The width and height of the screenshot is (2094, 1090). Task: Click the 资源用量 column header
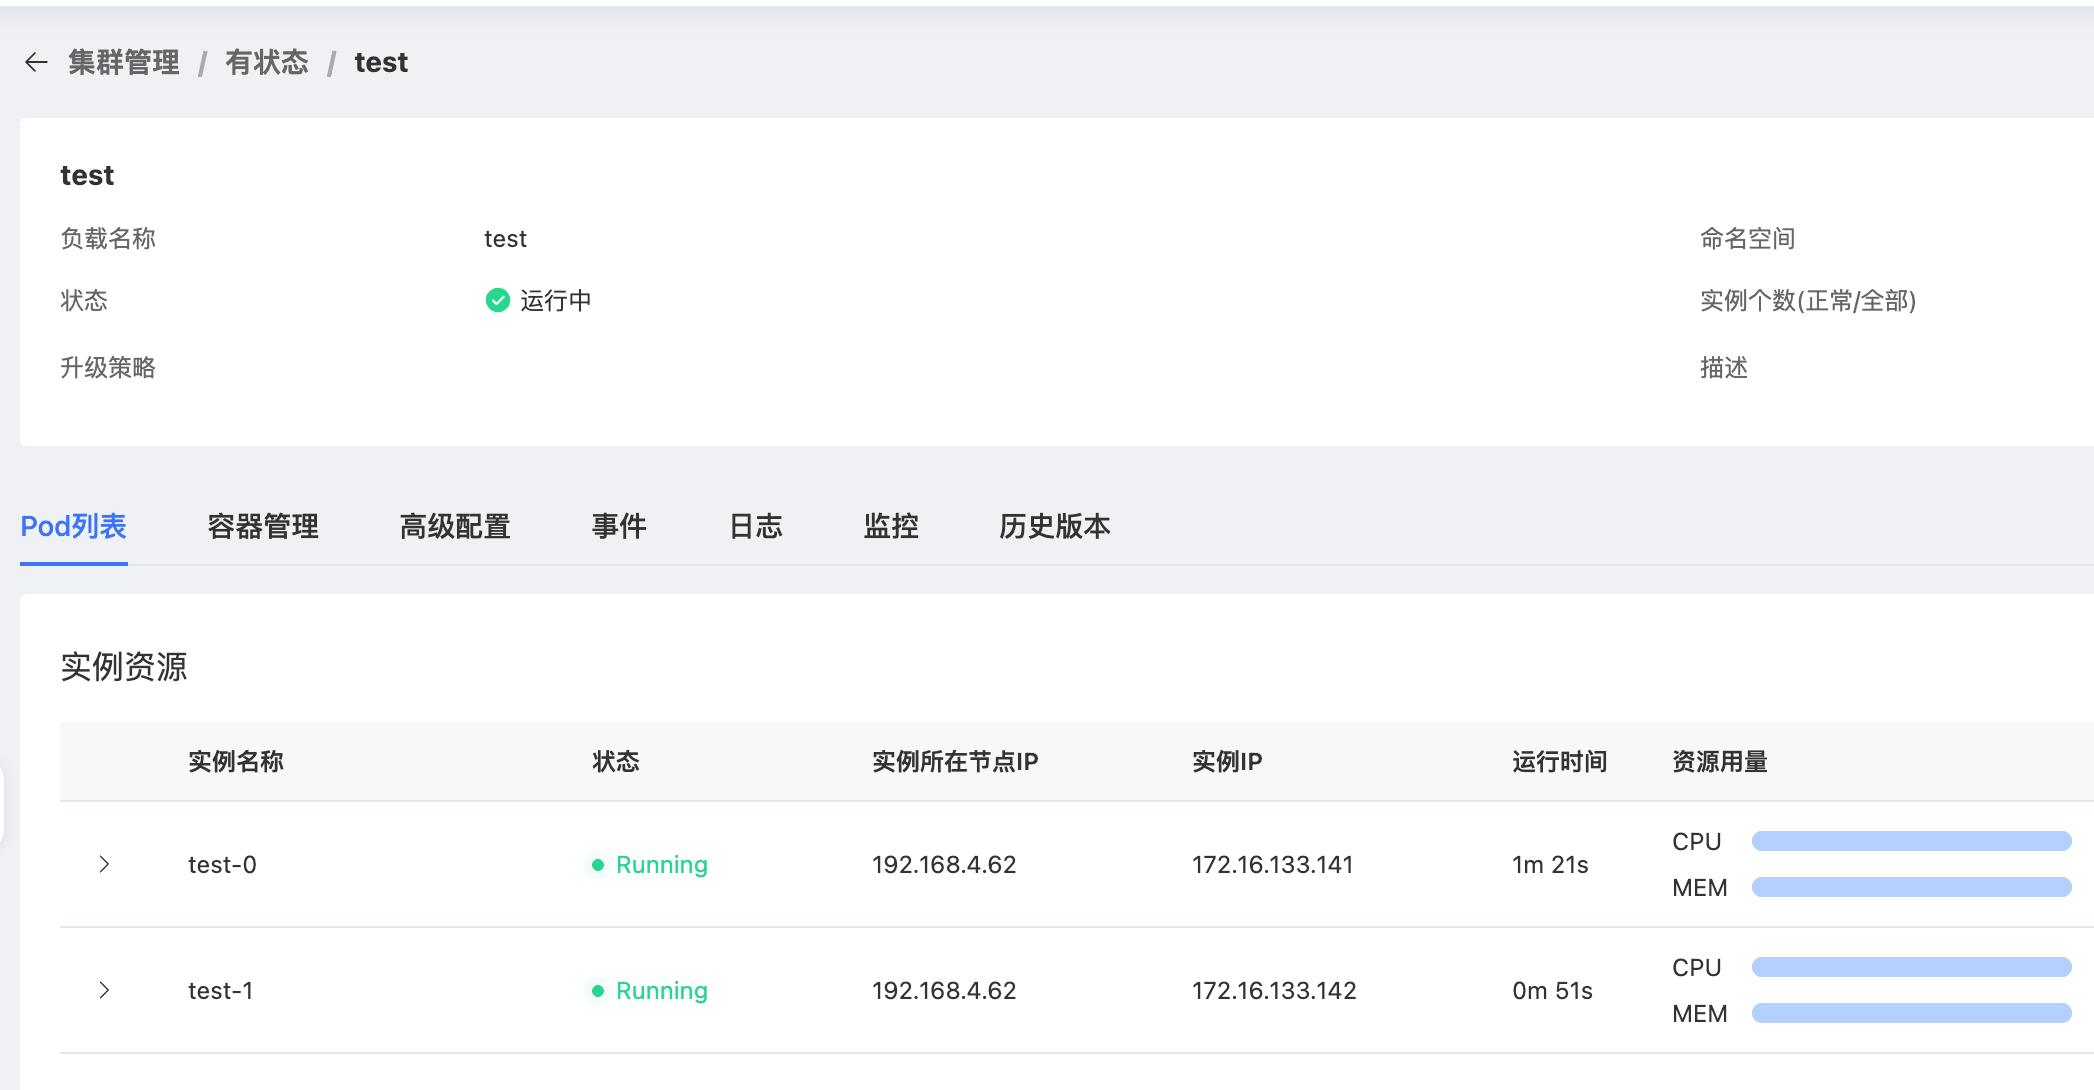(x=1719, y=761)
